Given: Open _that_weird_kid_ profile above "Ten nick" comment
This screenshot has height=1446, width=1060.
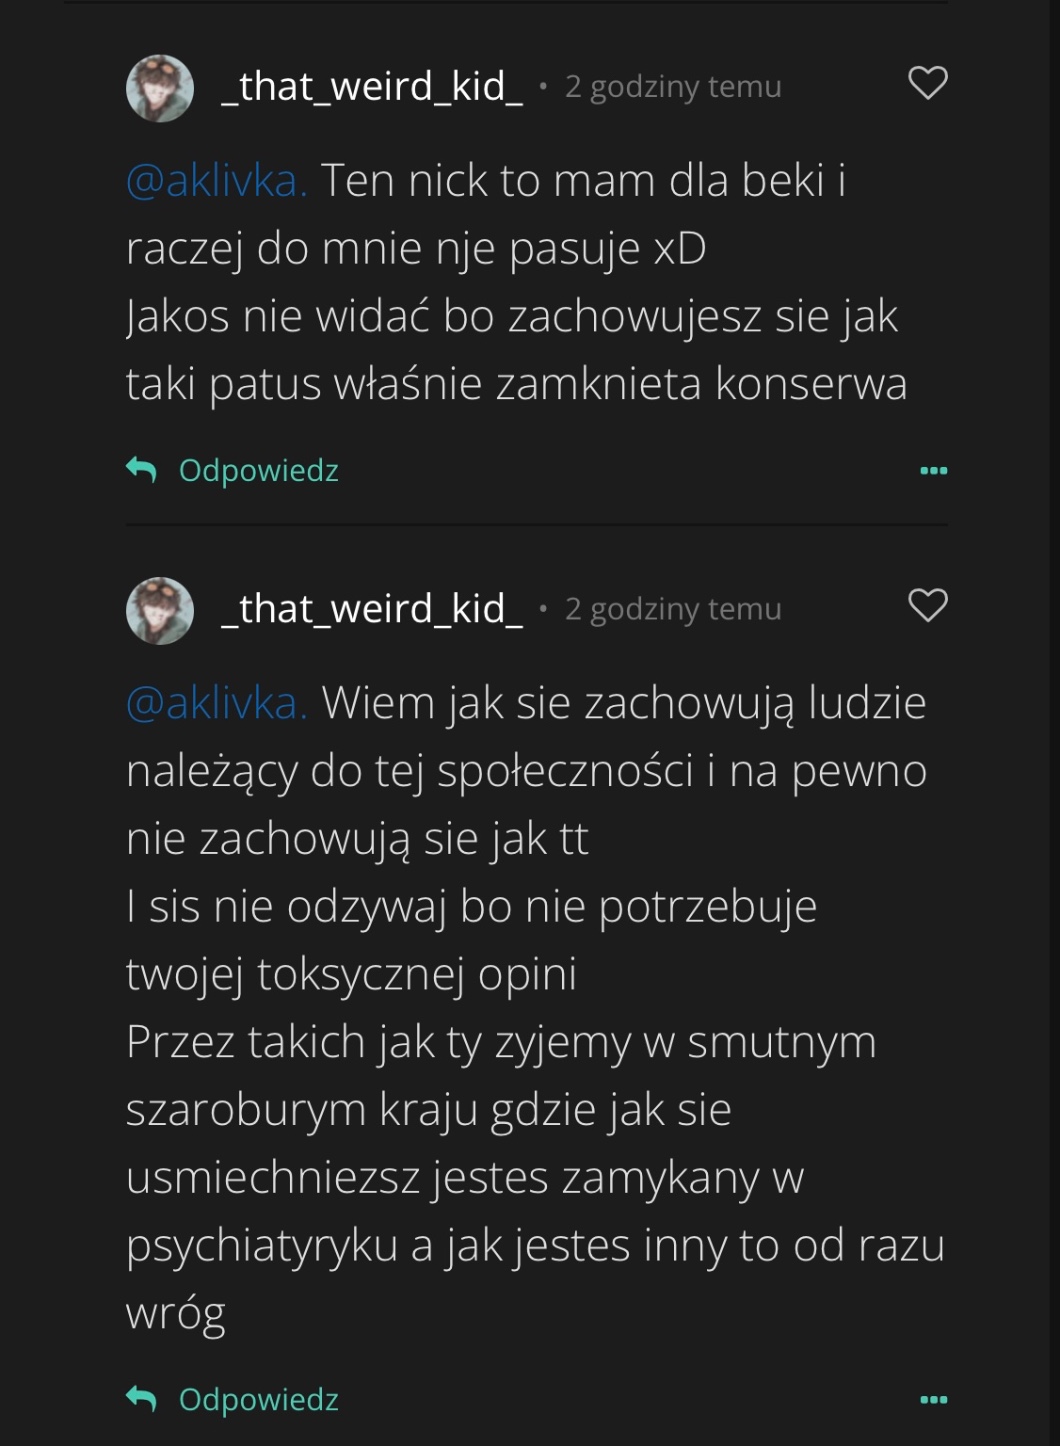Looking at the screenshot, I should 371,87.
